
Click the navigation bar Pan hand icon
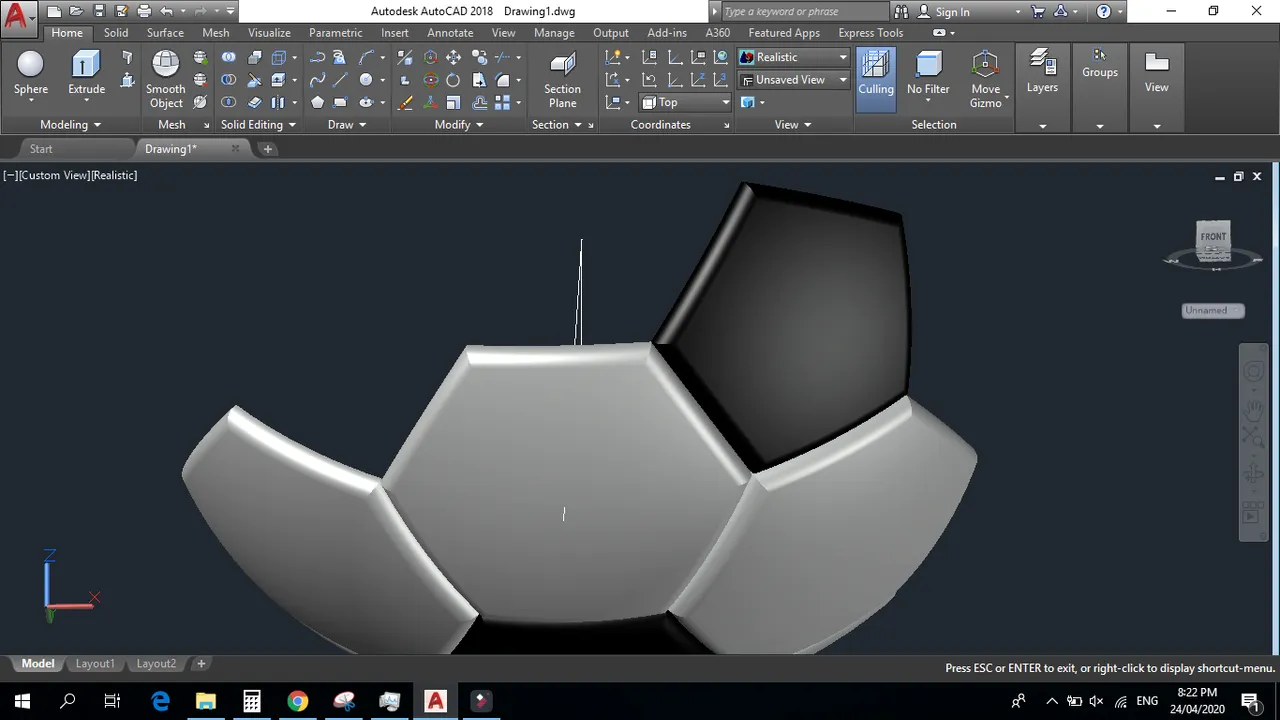point(1253,409)
